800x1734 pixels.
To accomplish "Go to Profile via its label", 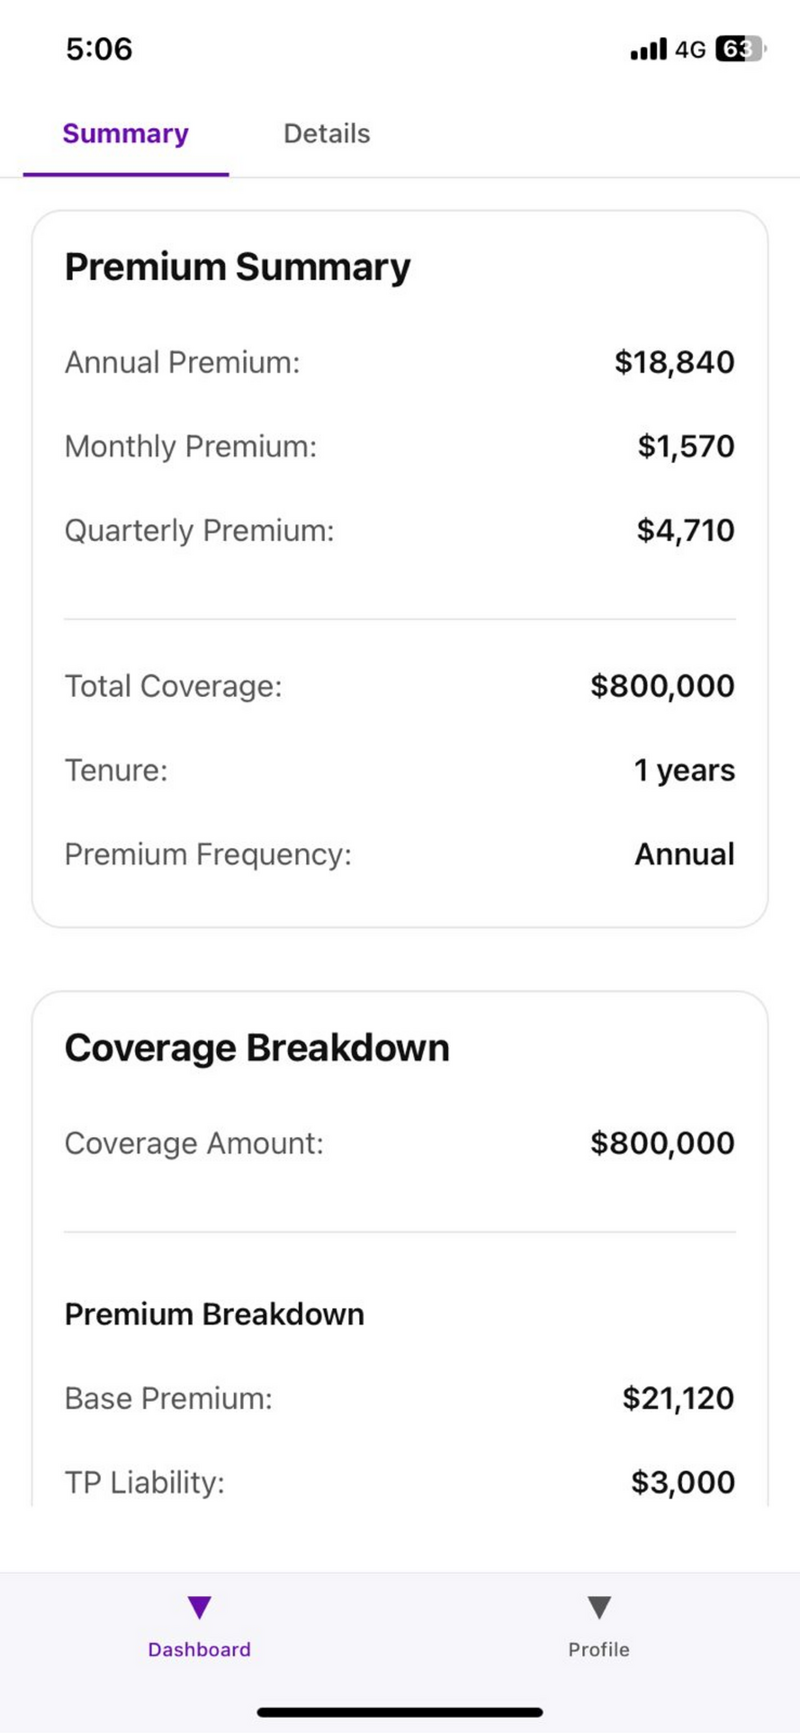I will pyautogui.click(x=598, y=1649).
